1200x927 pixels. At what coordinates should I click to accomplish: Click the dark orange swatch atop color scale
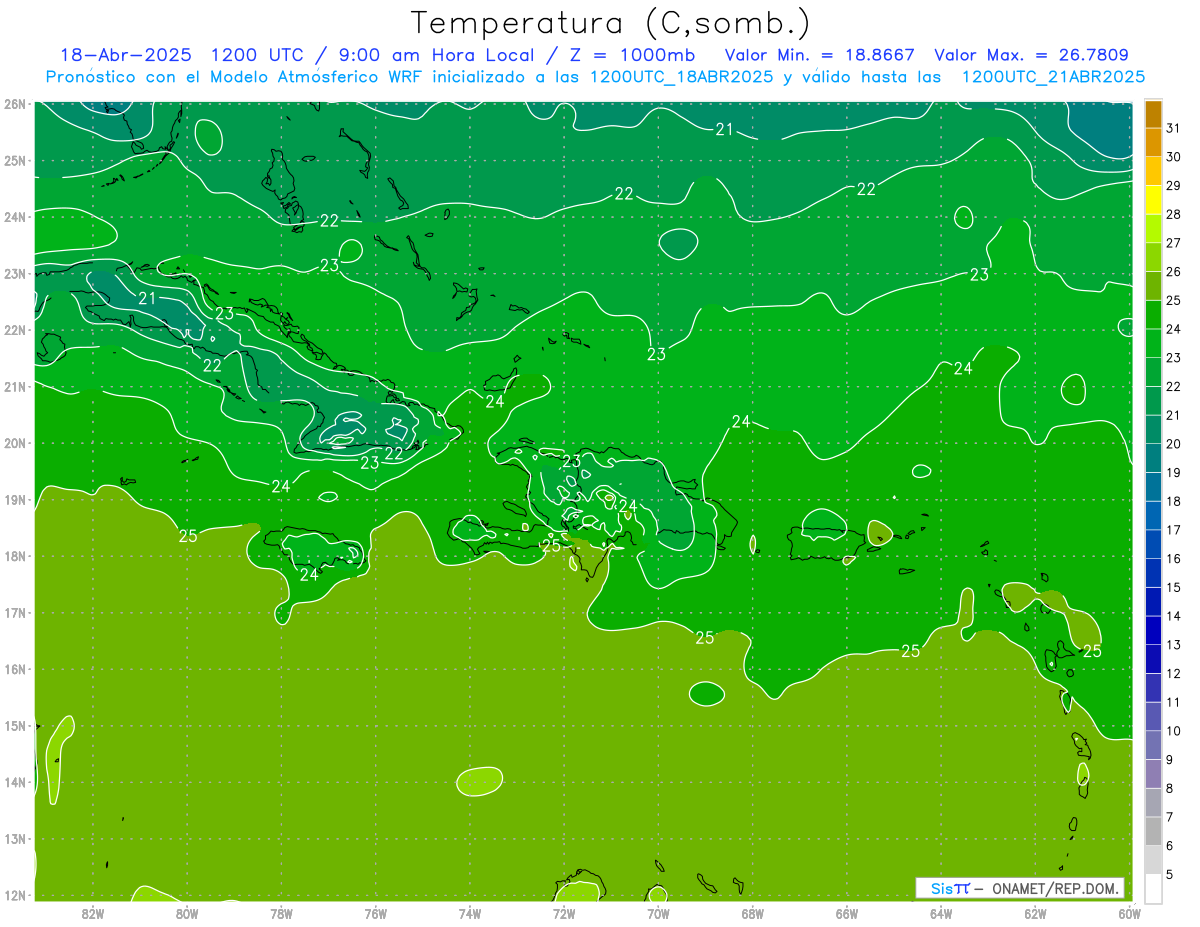pos(1153,114)
